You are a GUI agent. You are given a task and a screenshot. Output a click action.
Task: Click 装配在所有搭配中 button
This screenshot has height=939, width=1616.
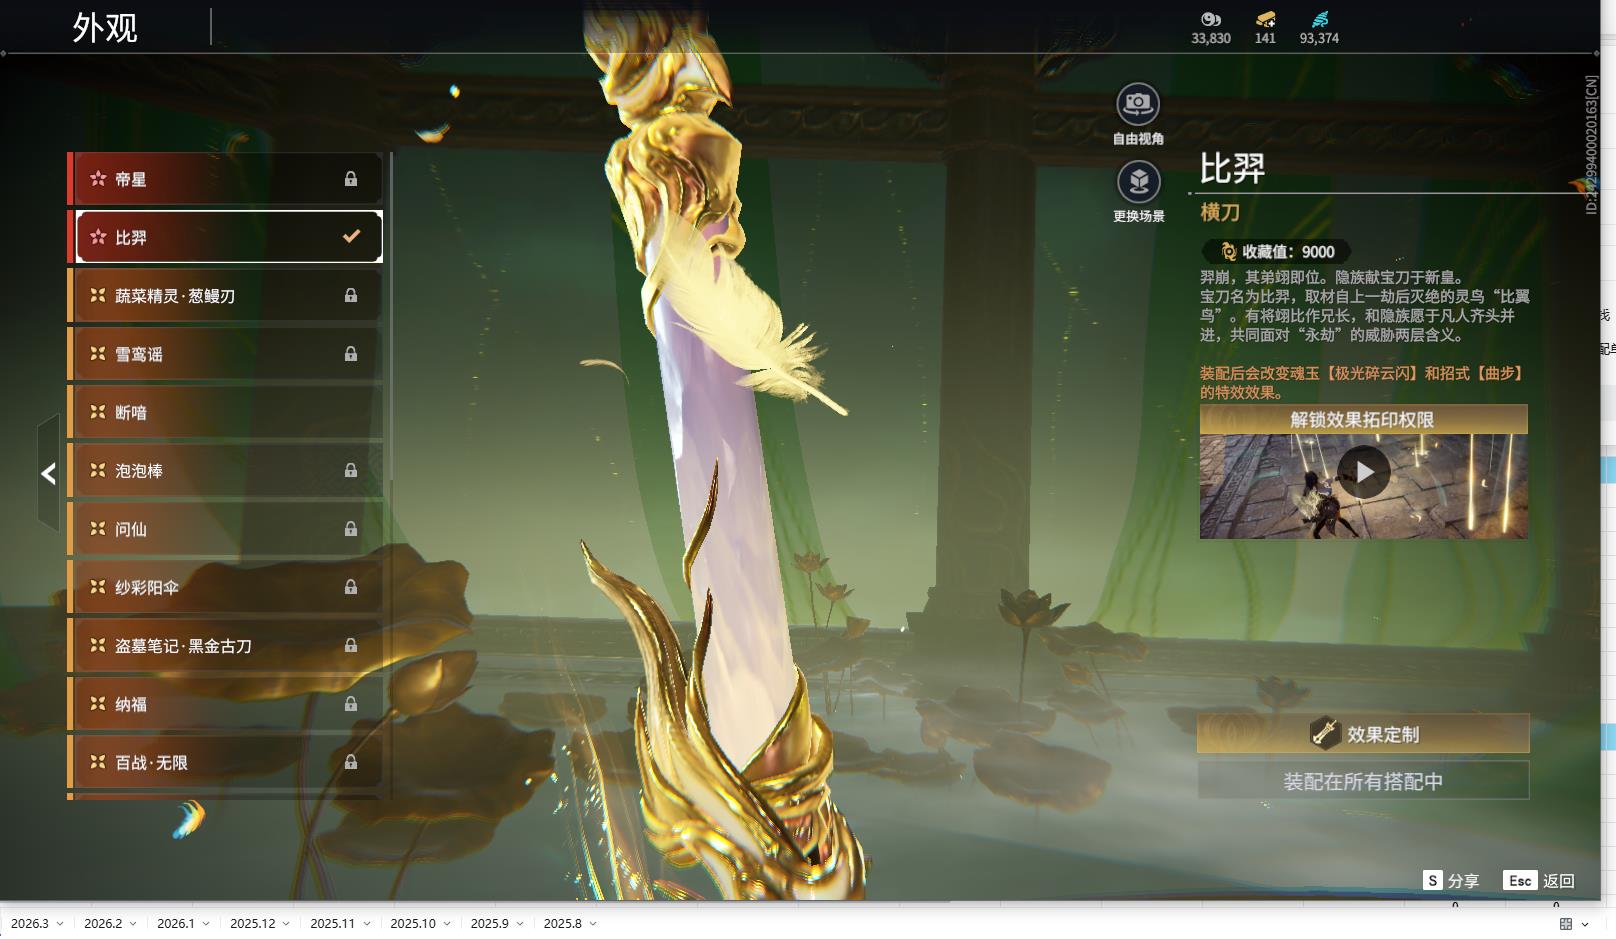tap(1363, 781)
